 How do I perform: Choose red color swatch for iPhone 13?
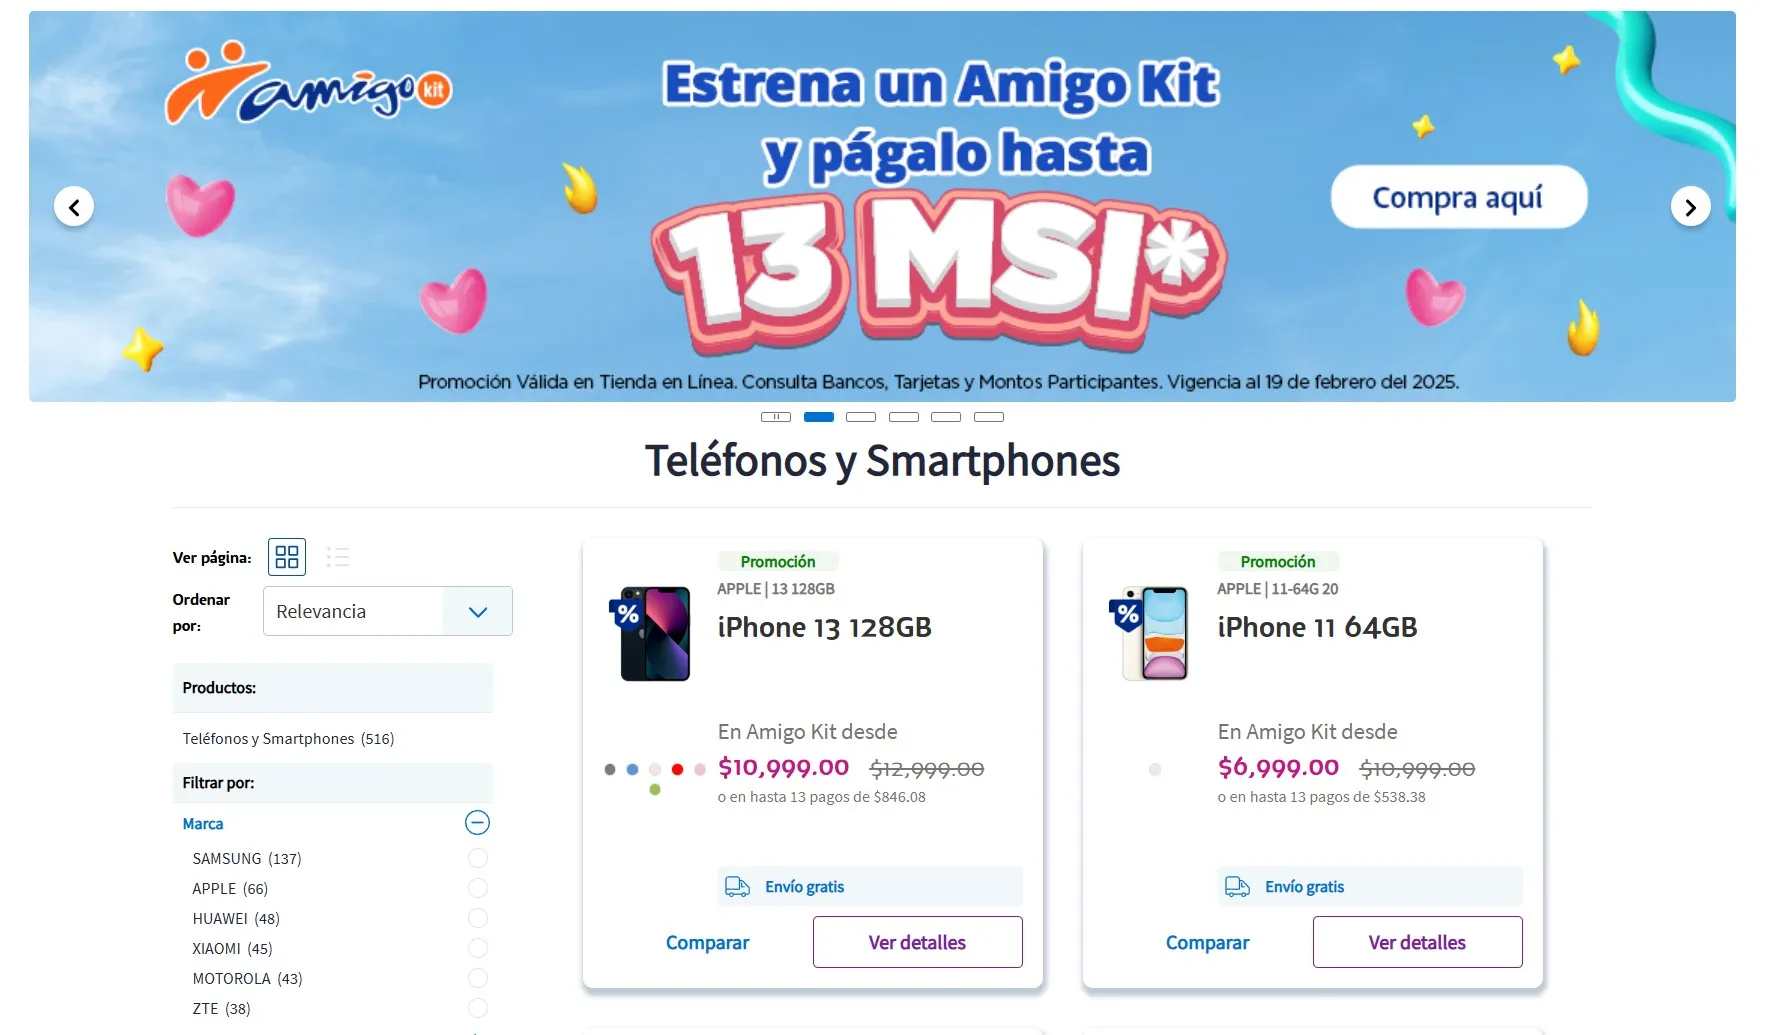677,769
